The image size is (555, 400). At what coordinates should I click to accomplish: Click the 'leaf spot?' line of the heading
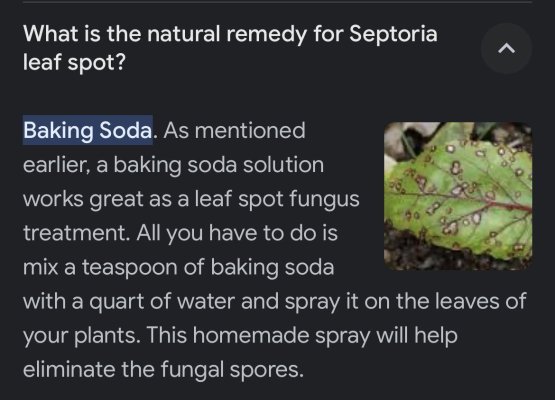[x=74, y=62]
